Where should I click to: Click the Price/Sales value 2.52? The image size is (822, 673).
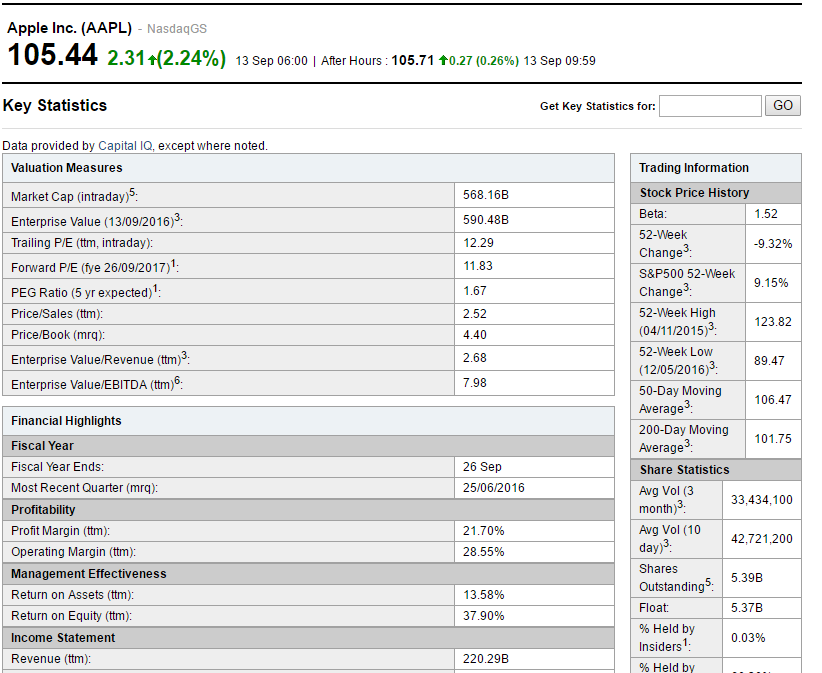click(x=474, y=314)
